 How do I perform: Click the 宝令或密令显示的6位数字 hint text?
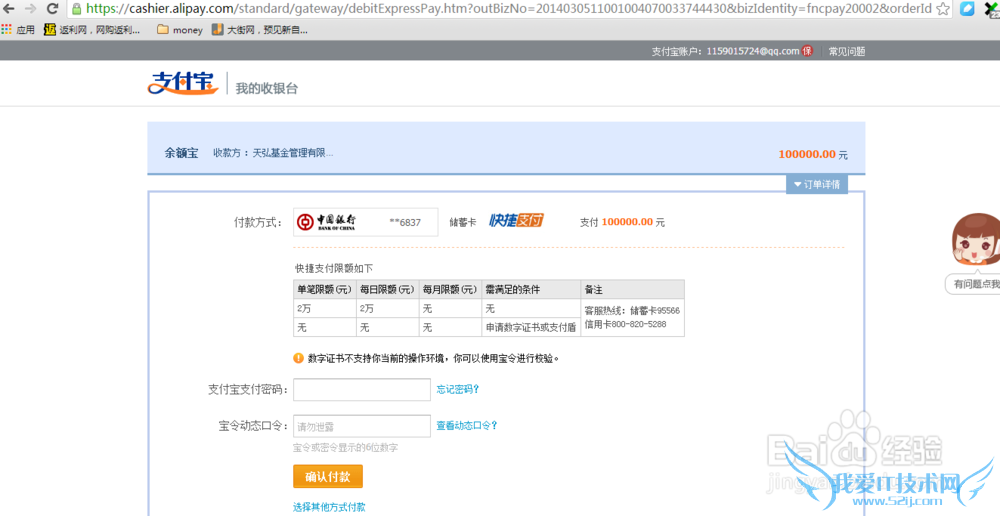tap(346, 448)
